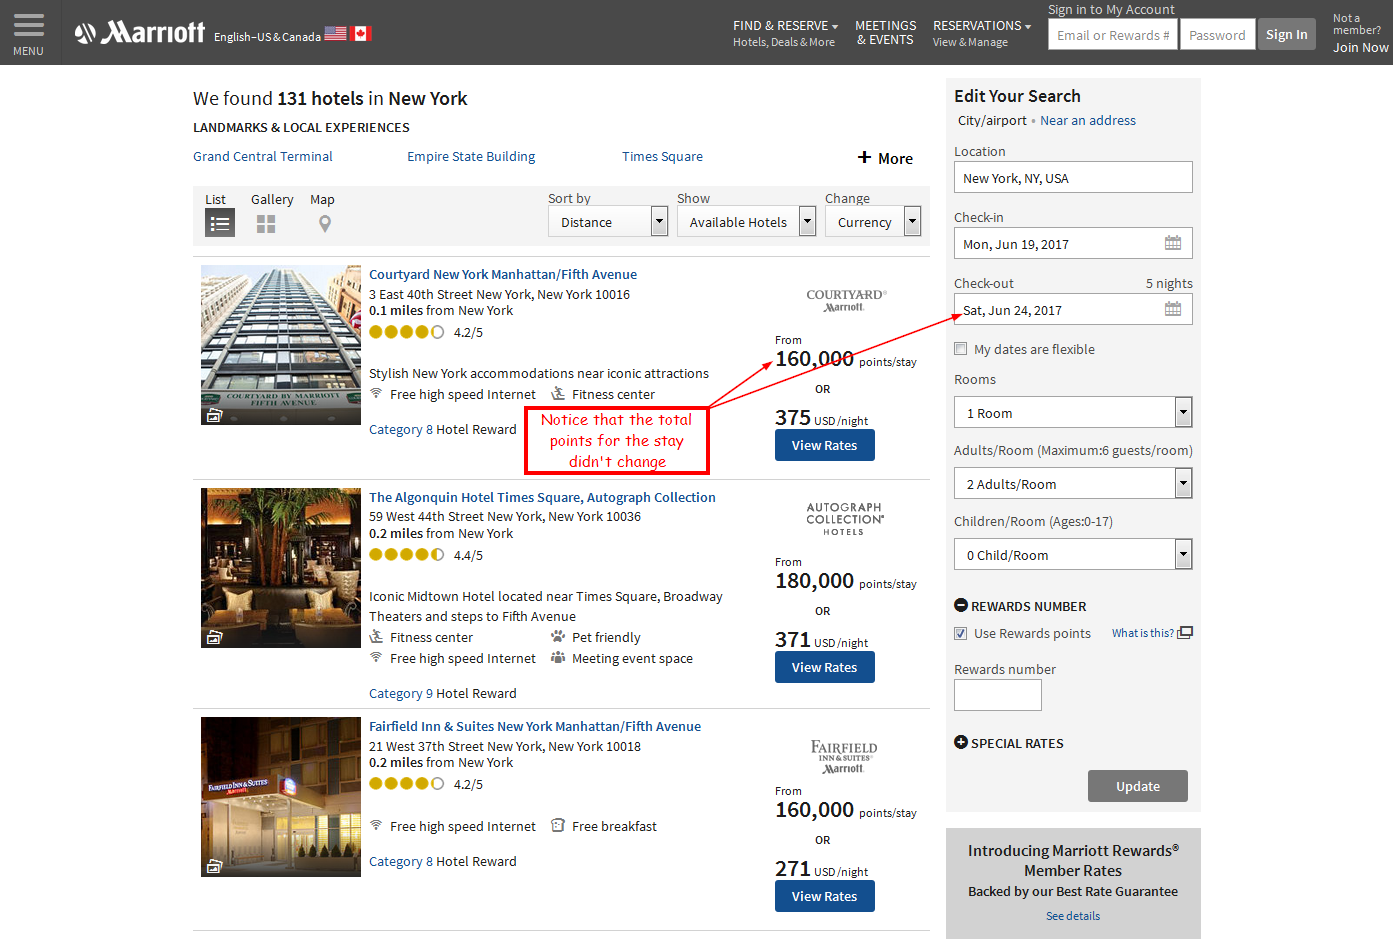This screenshot has width=1393, height=939.
Task: Open the Children/Room dropdown
Action: (1073, 555)
